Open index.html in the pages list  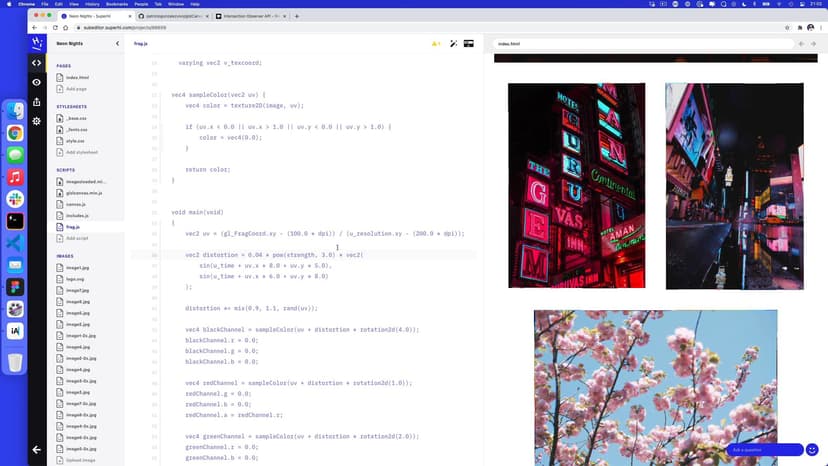(x=76, y=77)
